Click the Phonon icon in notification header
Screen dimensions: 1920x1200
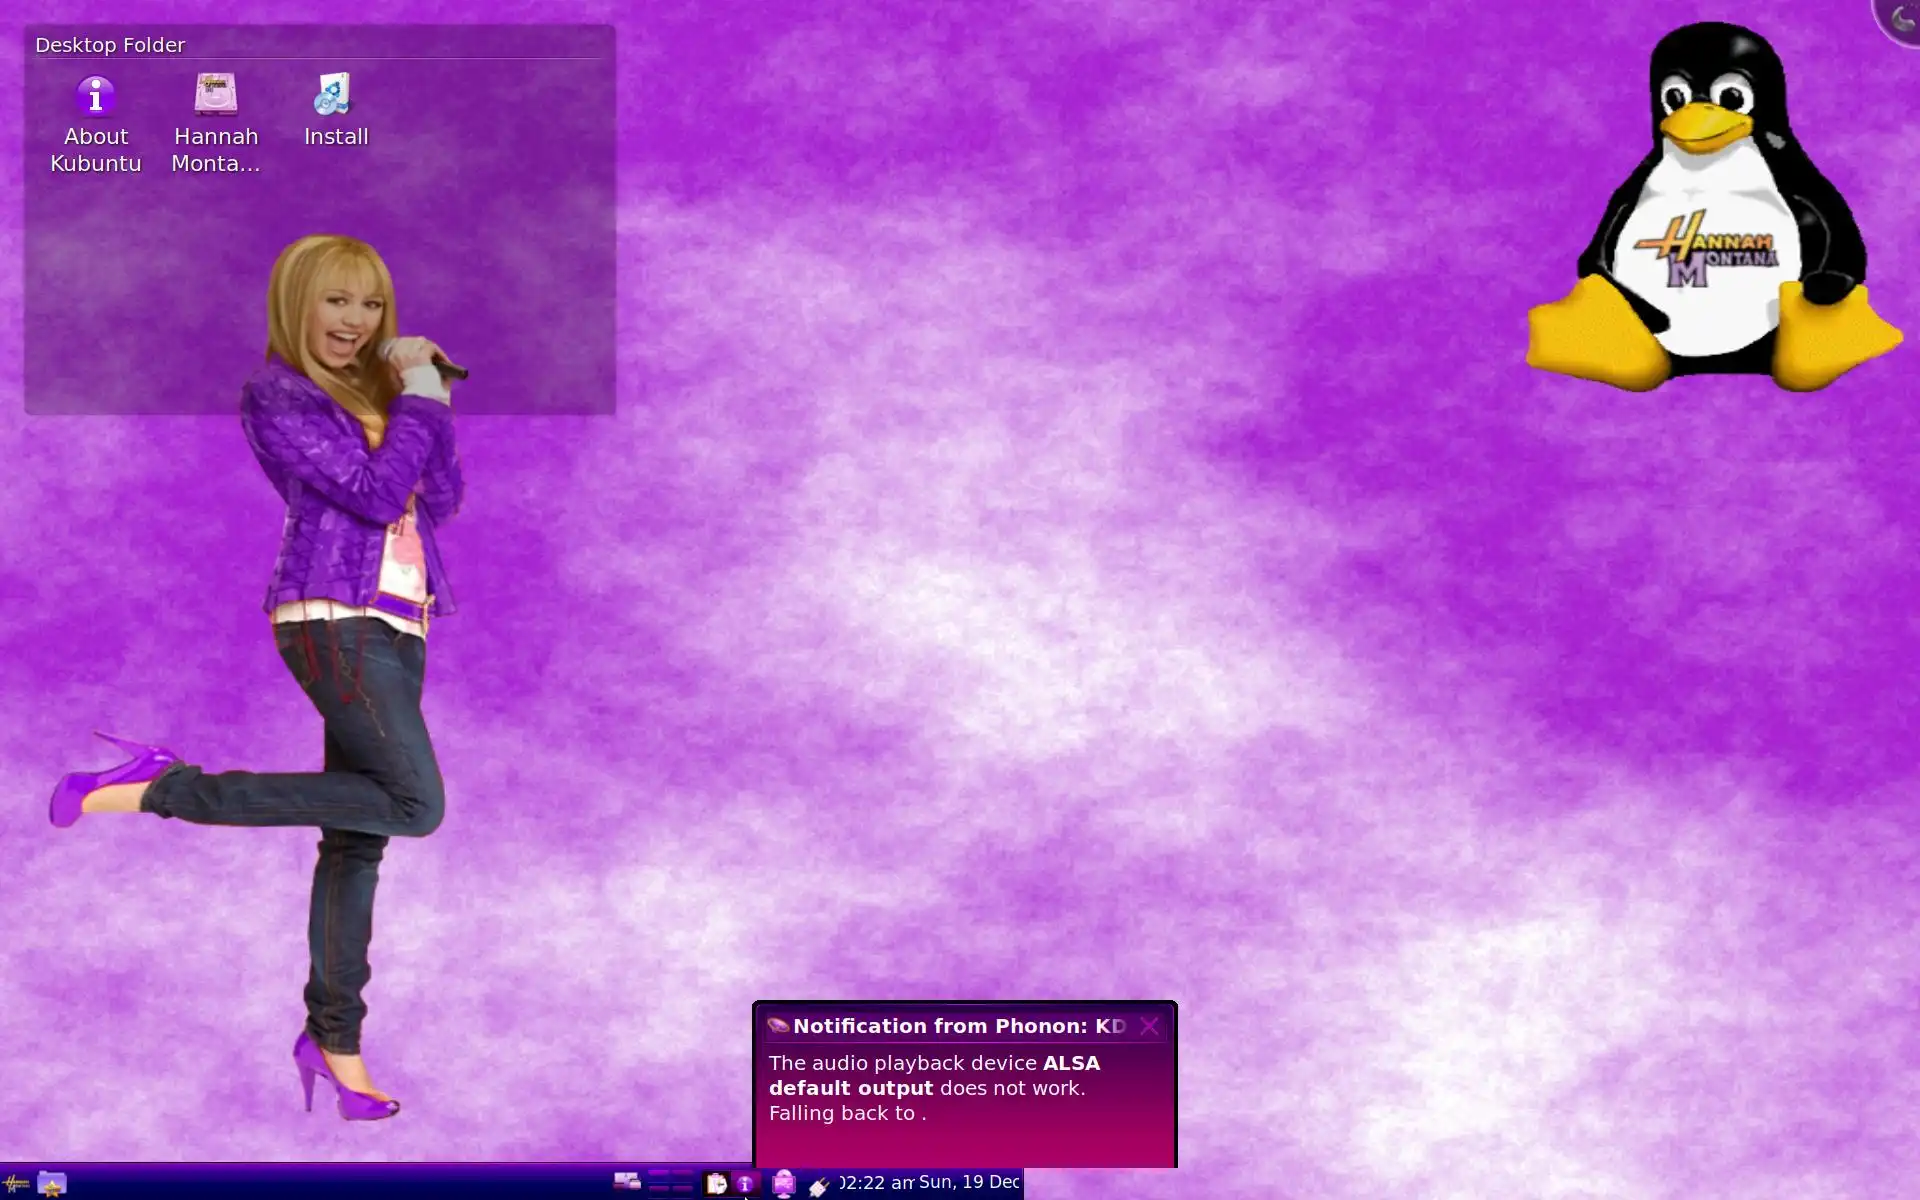click(x=778, y=1026)
